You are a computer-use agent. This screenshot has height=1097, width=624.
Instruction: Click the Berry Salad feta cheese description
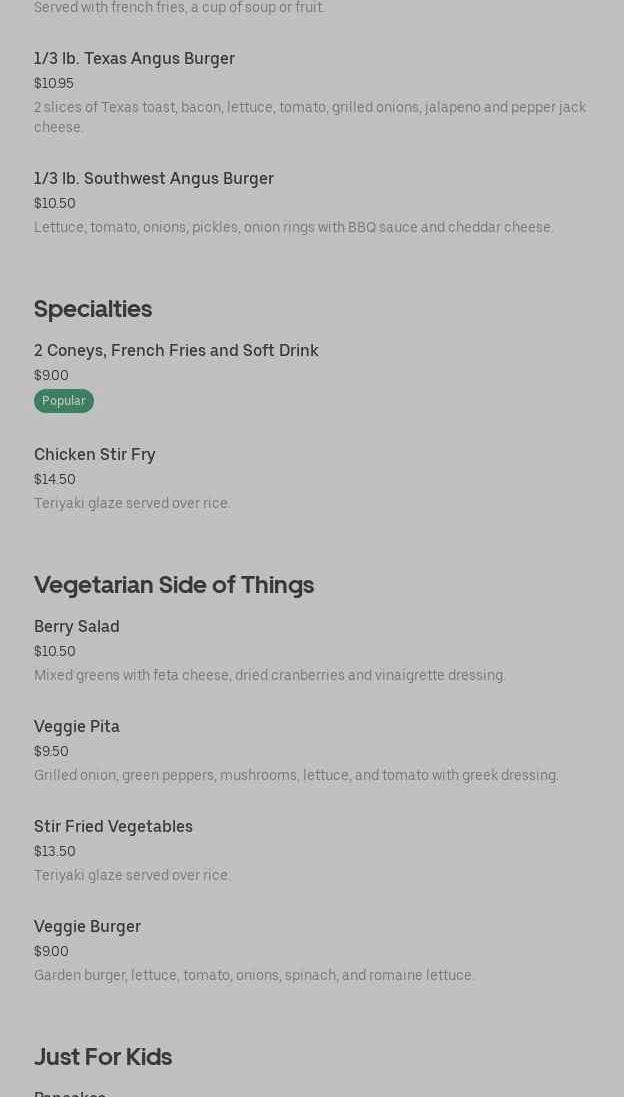[270, 676]
